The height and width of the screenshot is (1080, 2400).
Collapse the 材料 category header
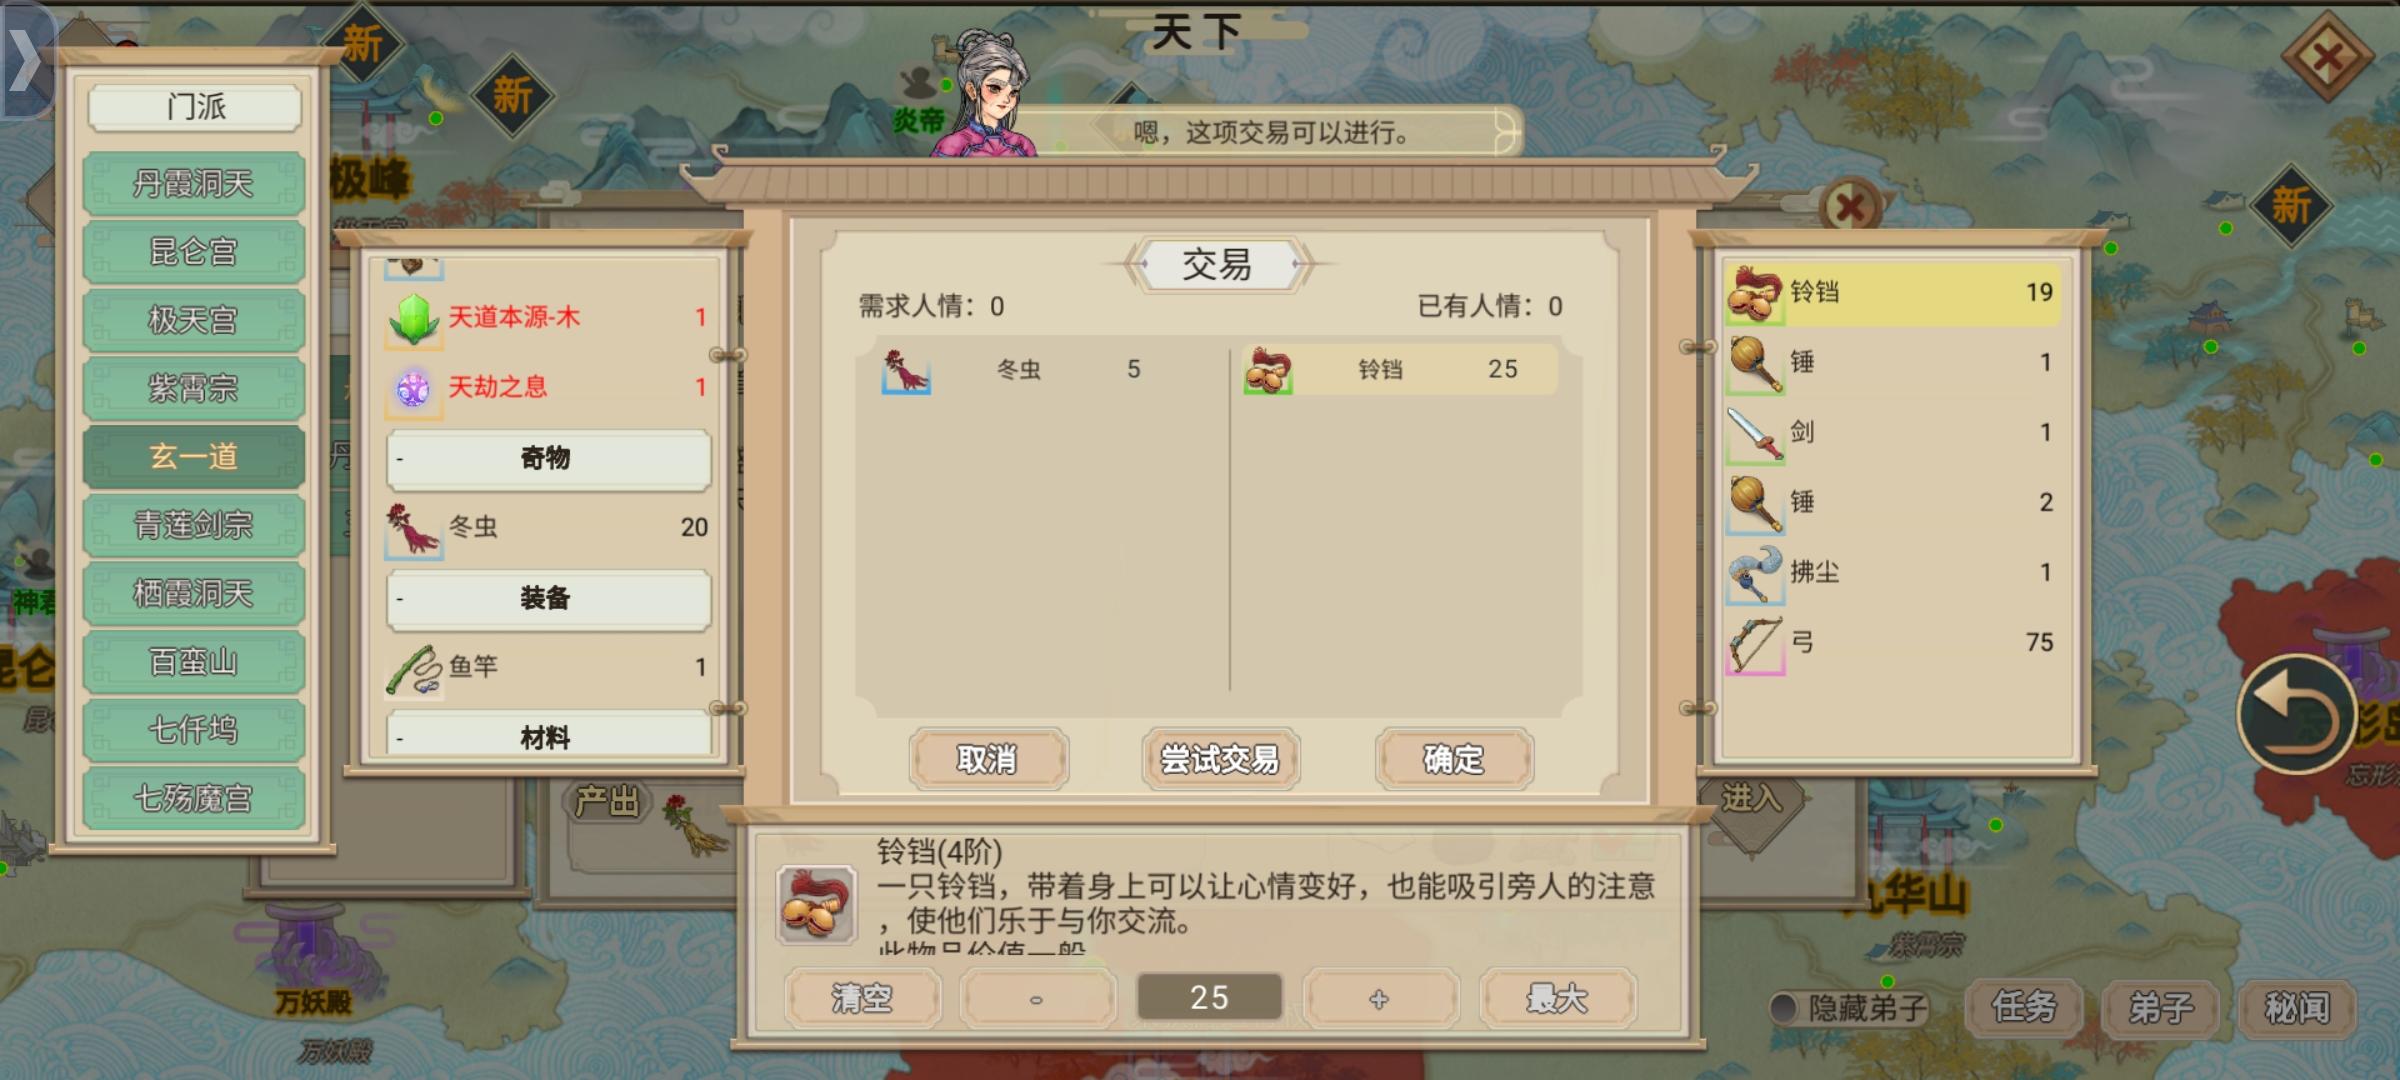coord(548,735)
